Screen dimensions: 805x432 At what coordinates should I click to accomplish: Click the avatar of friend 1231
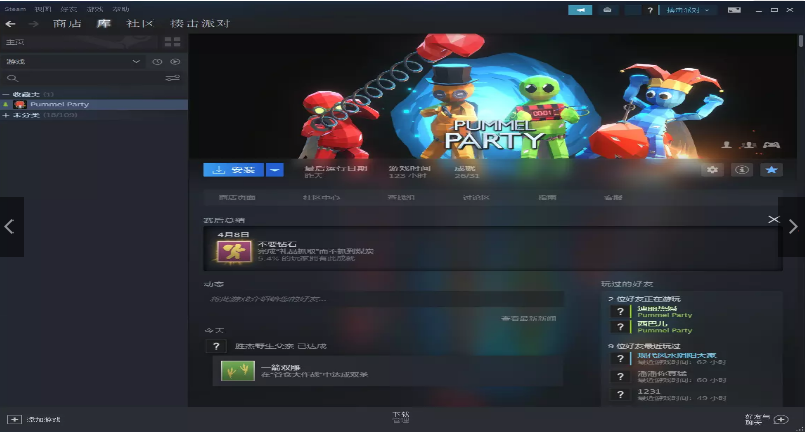(x=620, y=395)
